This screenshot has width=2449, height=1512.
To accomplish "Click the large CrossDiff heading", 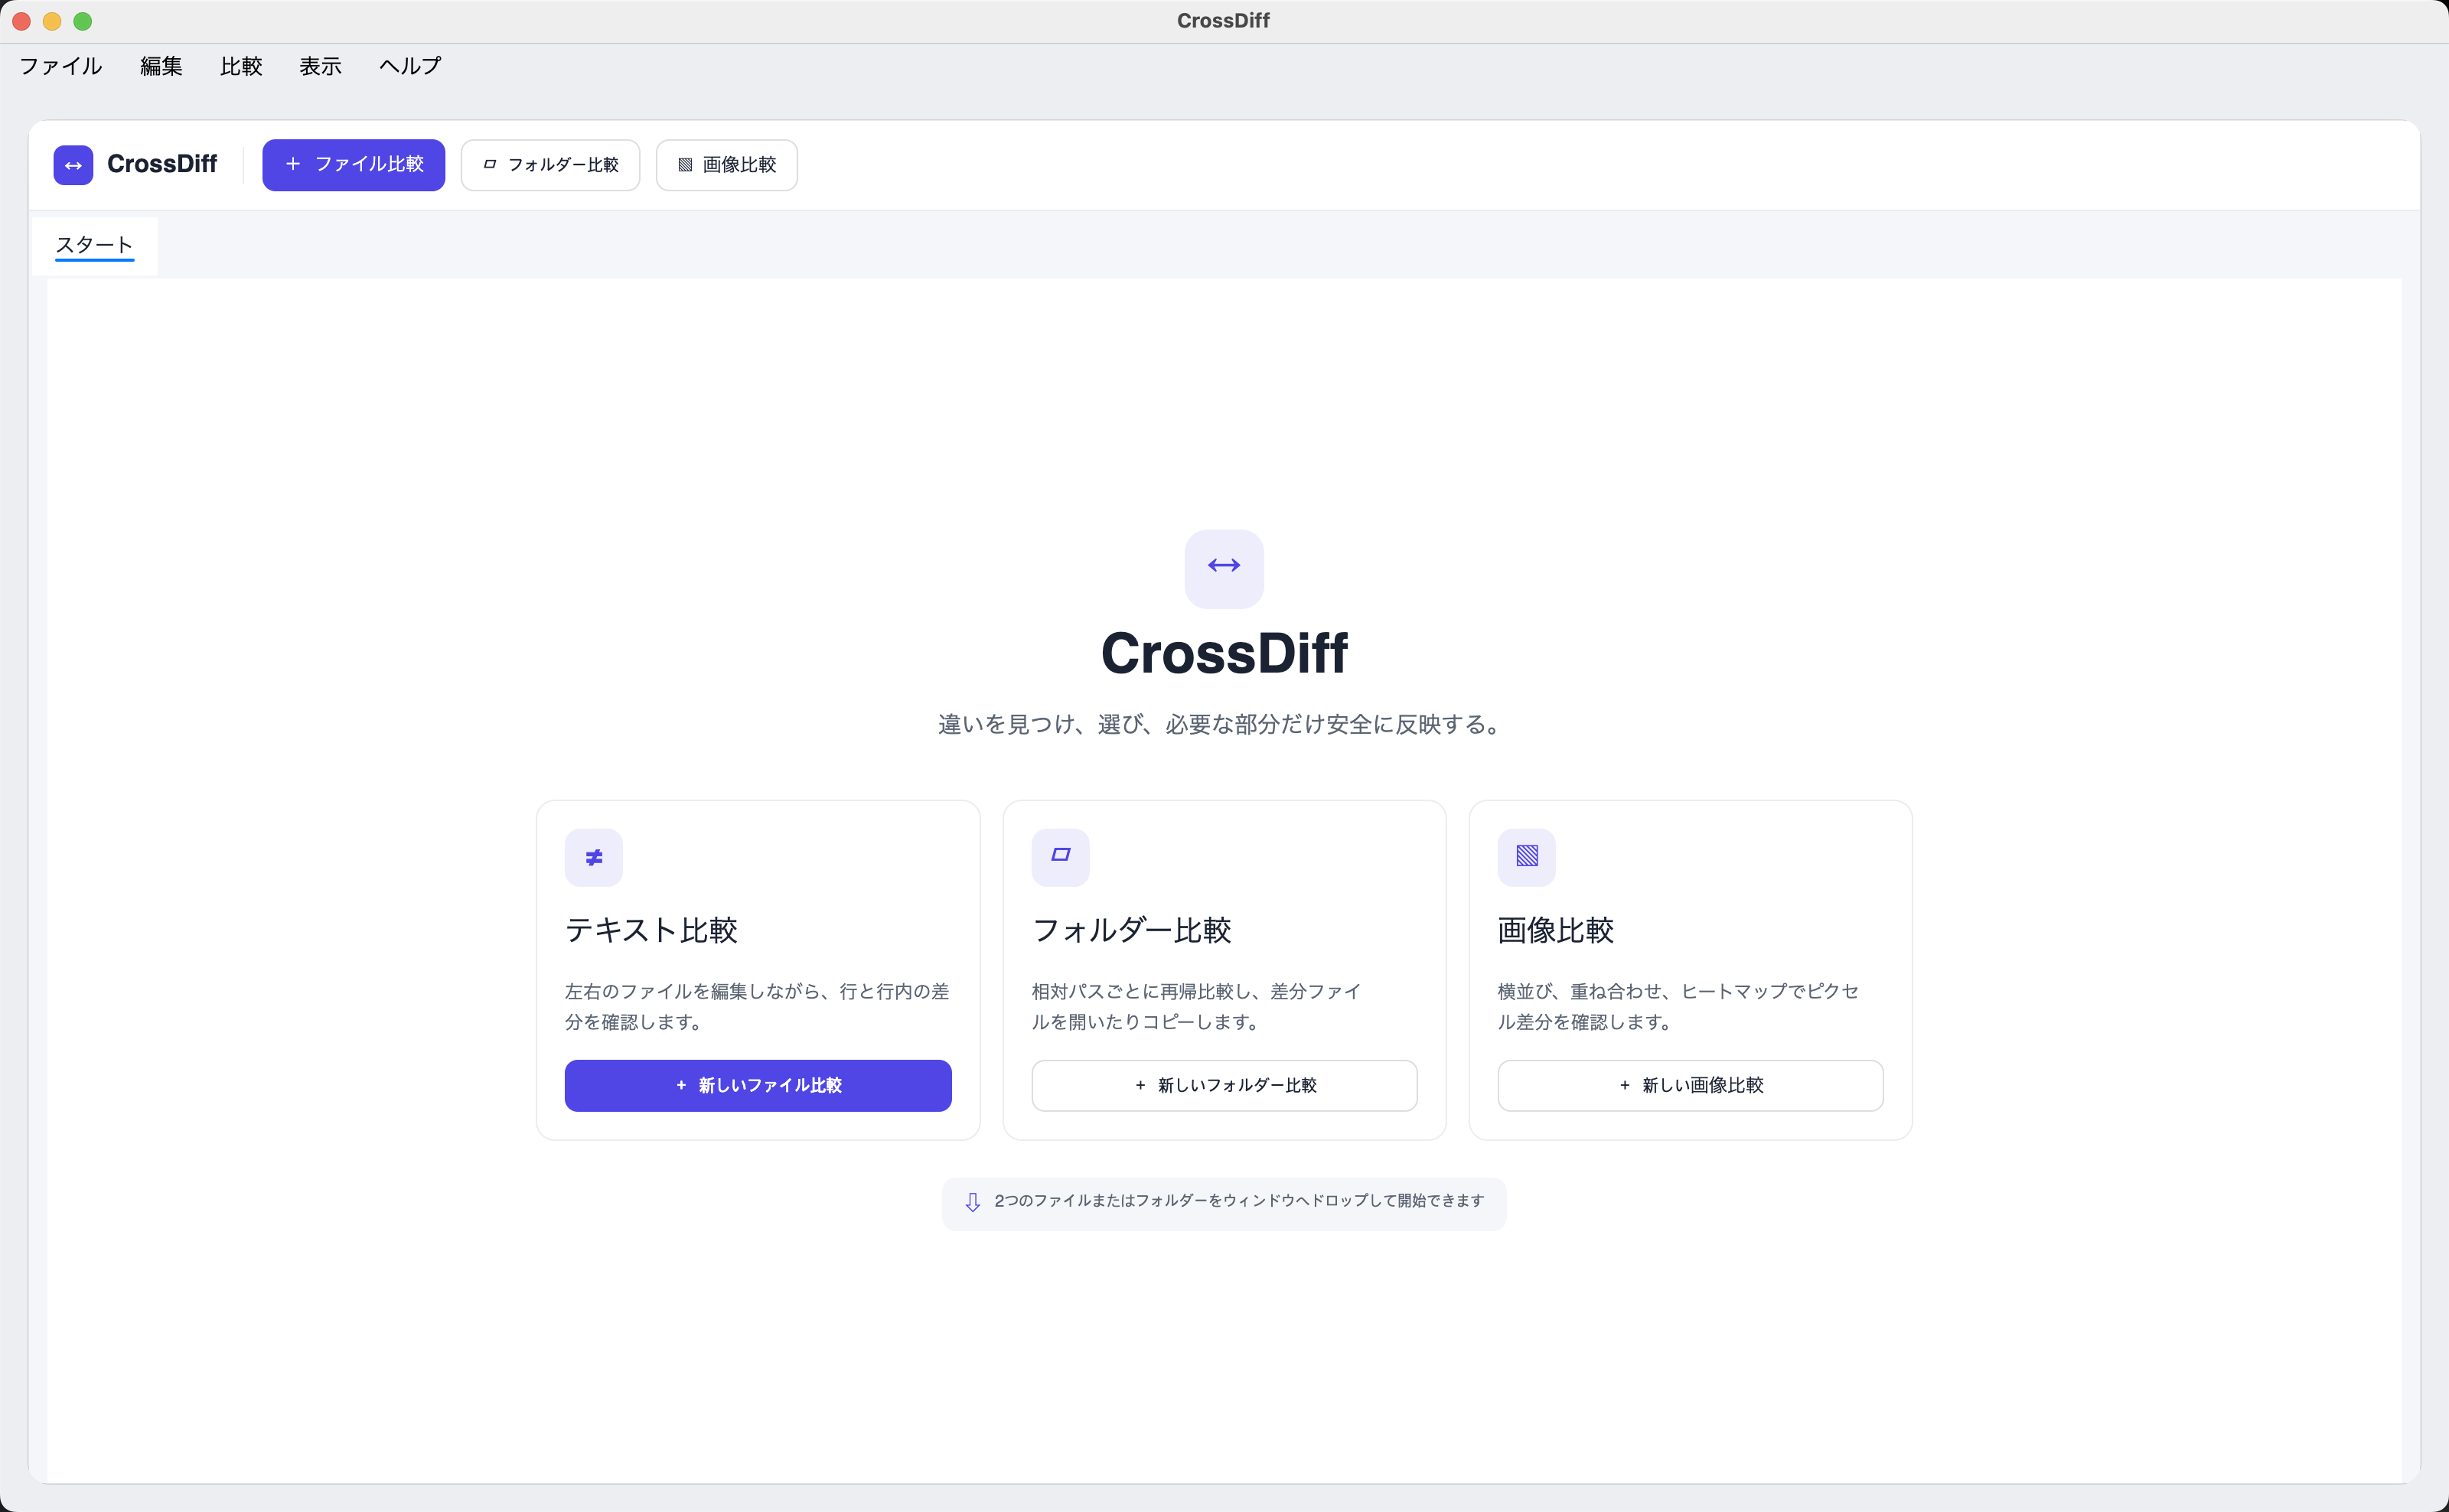I will pyautogui.click(x=1224, y=654).
